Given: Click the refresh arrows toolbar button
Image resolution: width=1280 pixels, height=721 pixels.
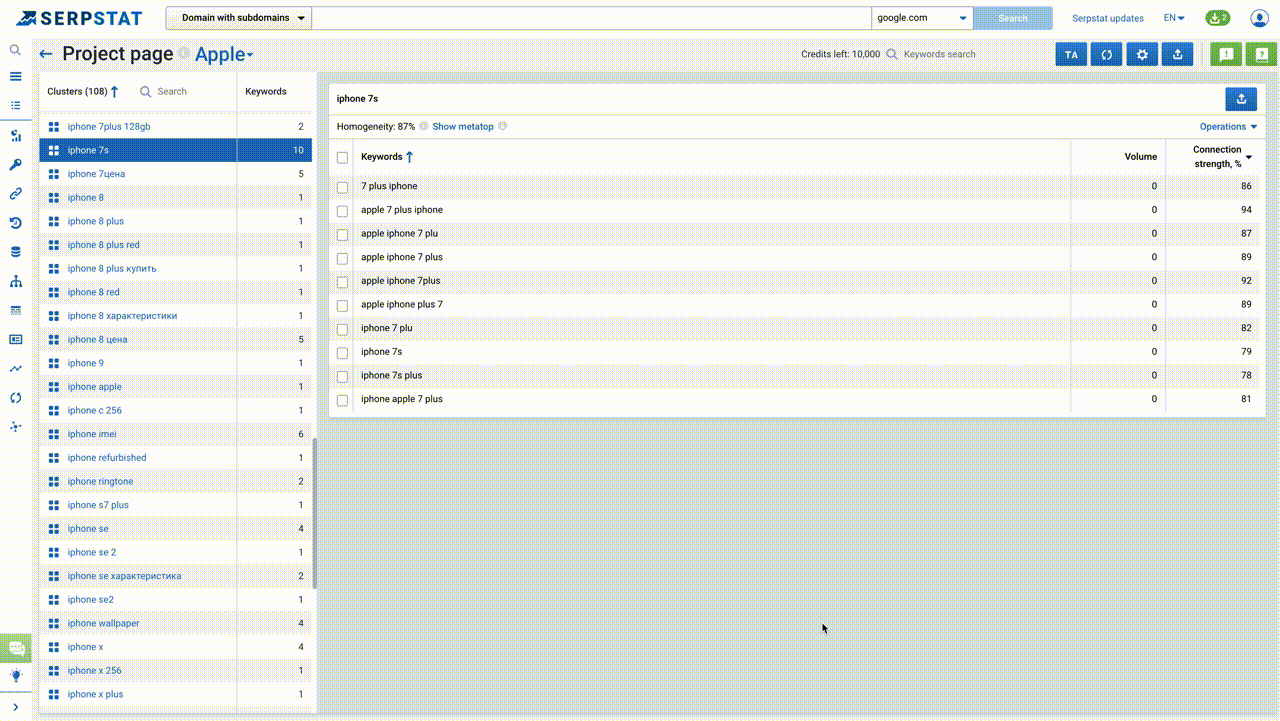Looking at the screenshot, I should coord(1107,55).
